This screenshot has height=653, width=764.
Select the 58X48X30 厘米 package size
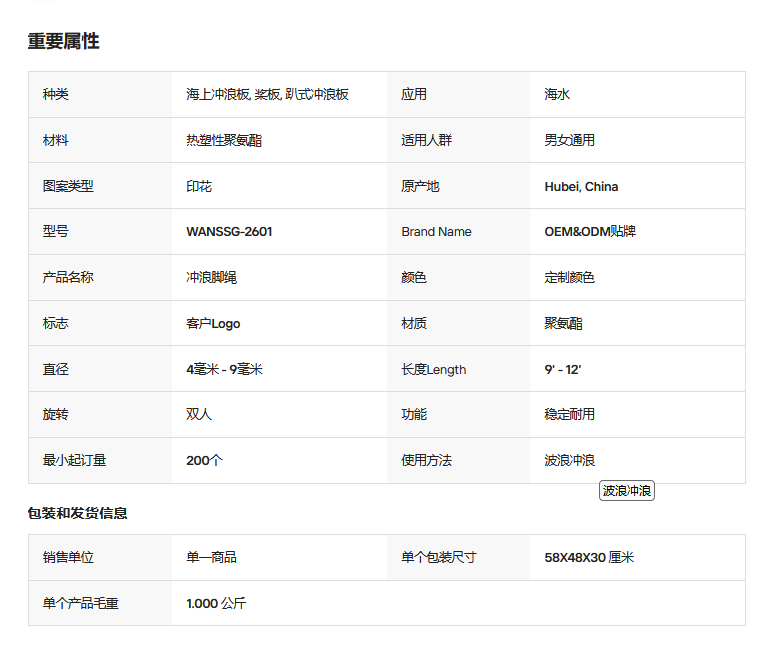[589, 557]
